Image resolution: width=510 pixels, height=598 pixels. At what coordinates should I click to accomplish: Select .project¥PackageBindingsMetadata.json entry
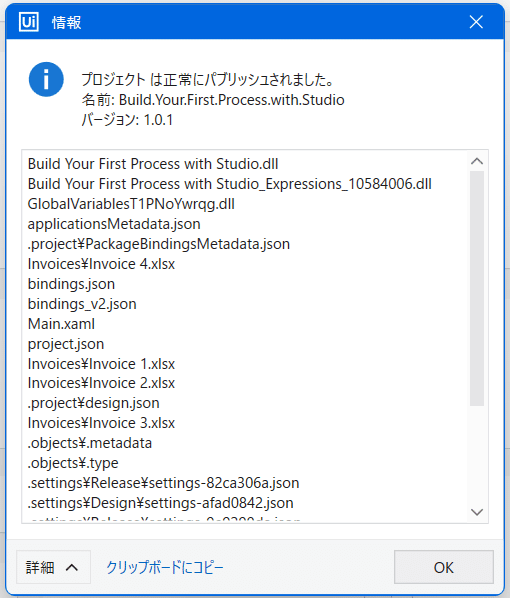tap(159, 244)
